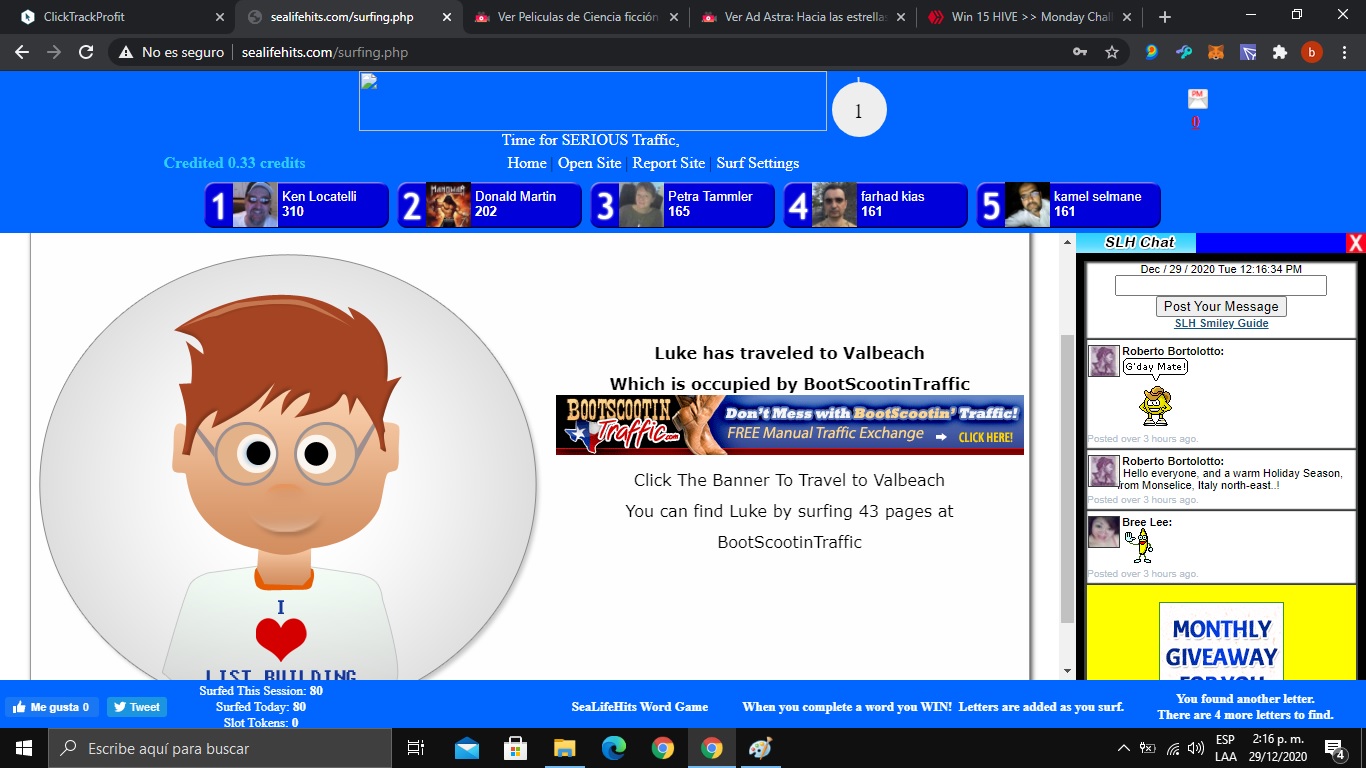This screenshot has width=1366, height=768.
Task: Click the MetaMask fox extension icon
Action: [1215, 52]
